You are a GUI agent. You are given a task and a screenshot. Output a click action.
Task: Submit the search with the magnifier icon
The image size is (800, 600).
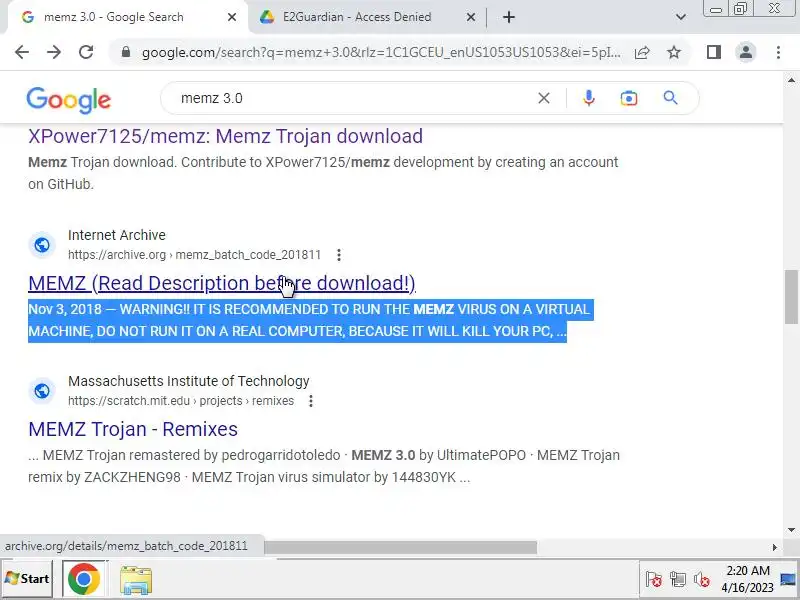(670, 98)
